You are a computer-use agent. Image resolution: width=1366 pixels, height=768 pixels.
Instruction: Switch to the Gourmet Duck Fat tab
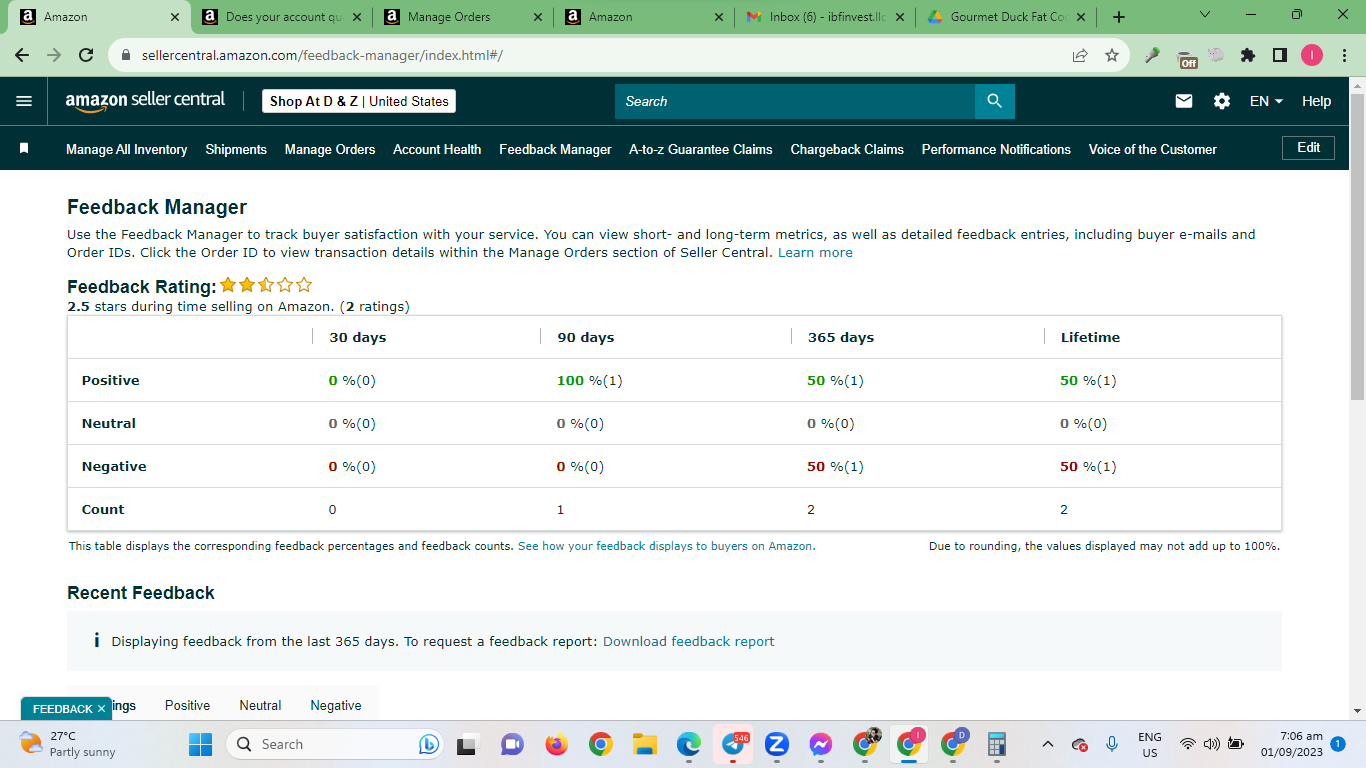tap(1008, 17)
